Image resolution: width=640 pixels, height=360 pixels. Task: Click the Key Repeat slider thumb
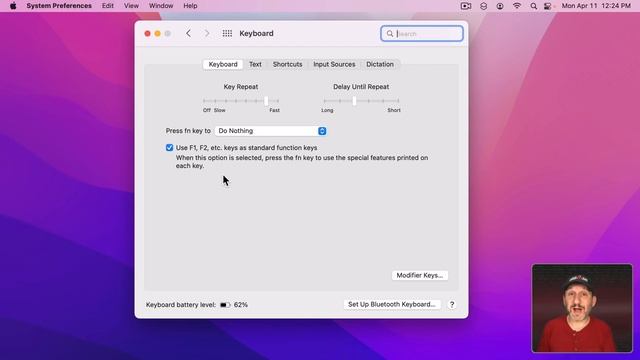[266, 101]
